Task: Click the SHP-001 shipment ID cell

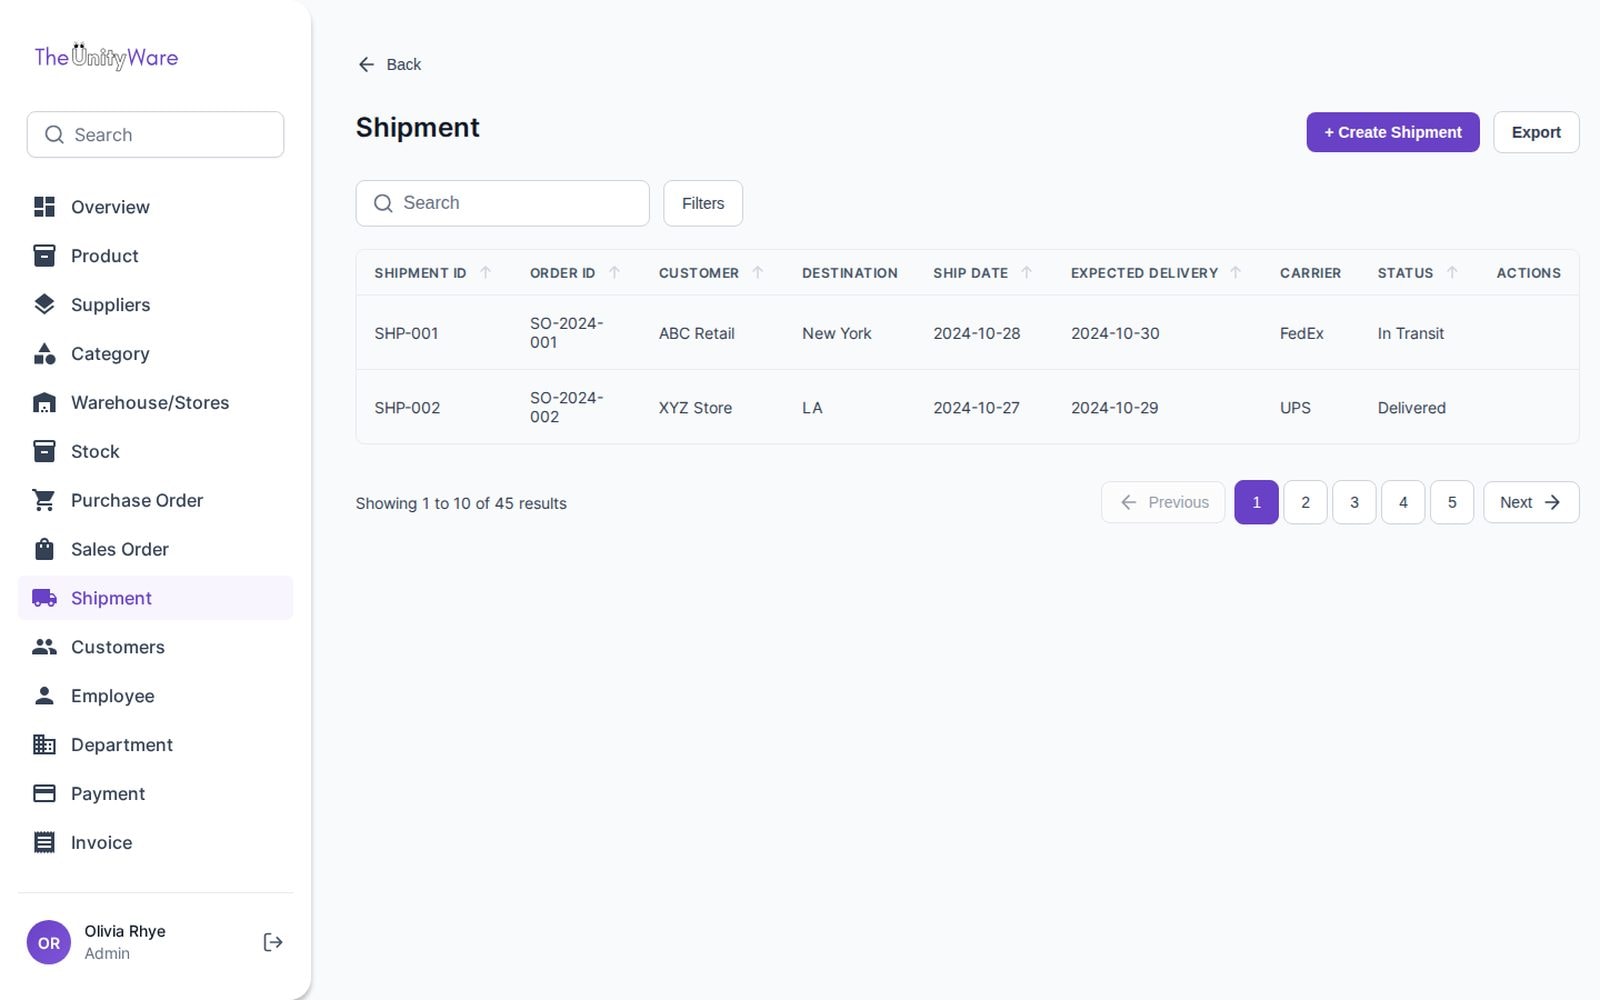Action: pyautogui.click(x=406, y=333)
